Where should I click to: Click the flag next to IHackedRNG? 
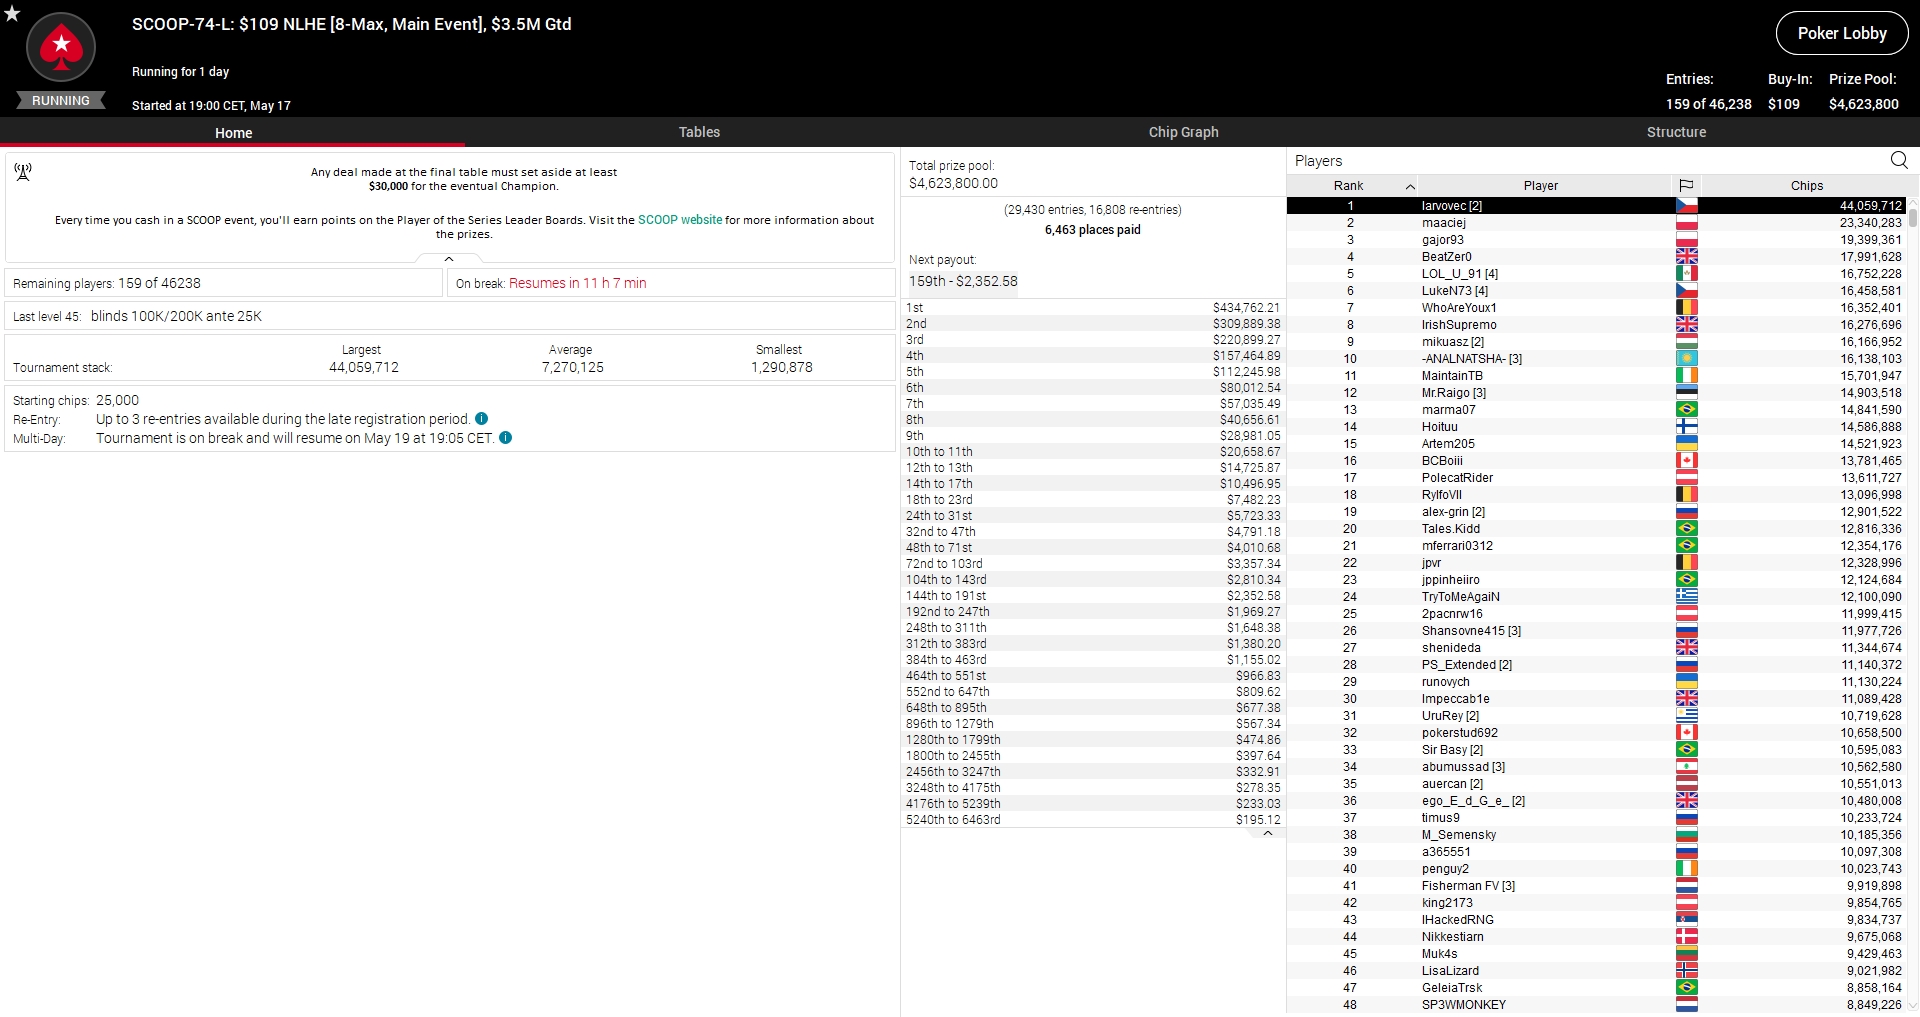point(1687,920)
